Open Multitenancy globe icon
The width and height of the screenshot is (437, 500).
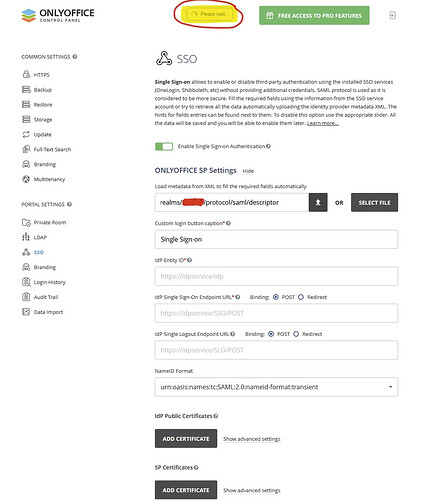[x=26, y=179]
